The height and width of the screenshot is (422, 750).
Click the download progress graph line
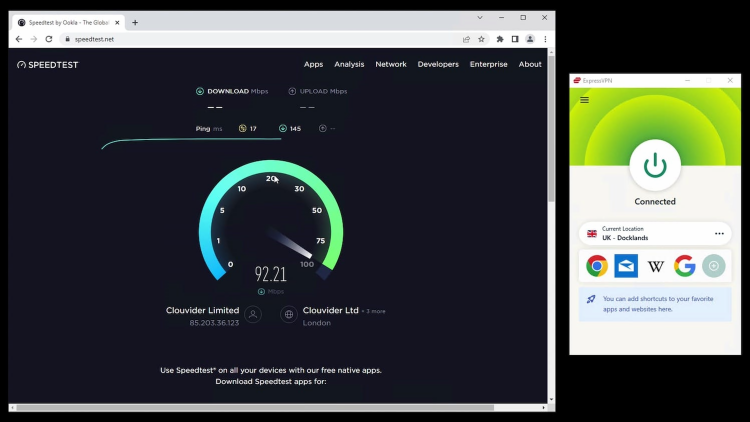191,143
